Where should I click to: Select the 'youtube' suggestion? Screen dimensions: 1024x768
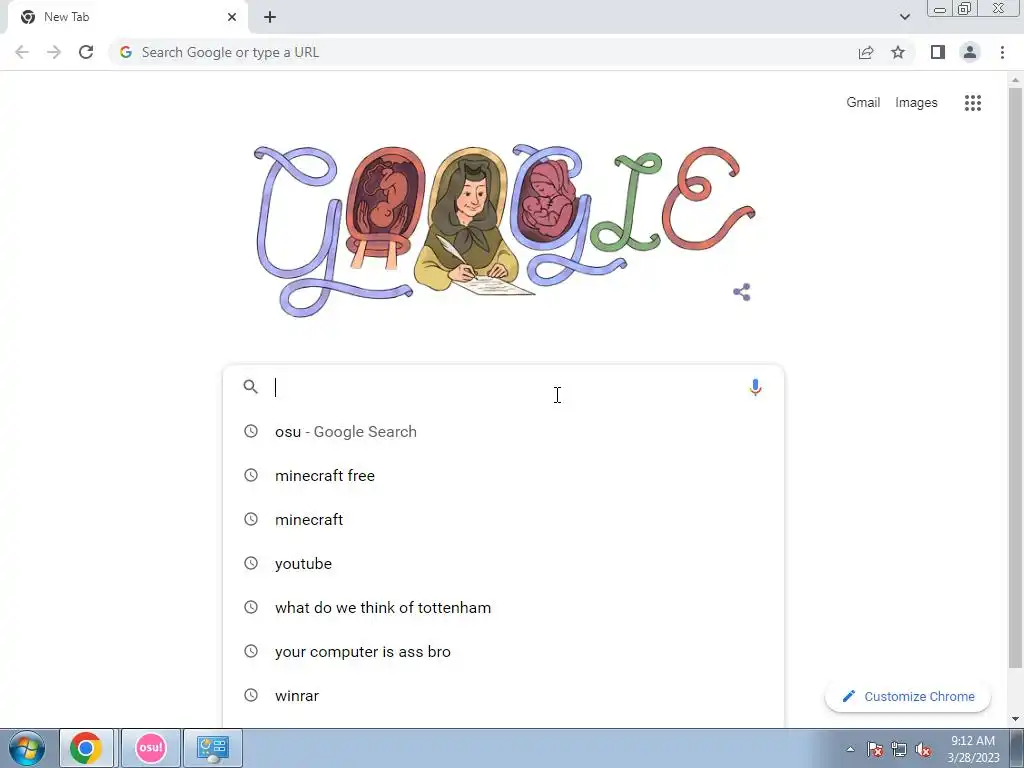[x=503, y=564]
